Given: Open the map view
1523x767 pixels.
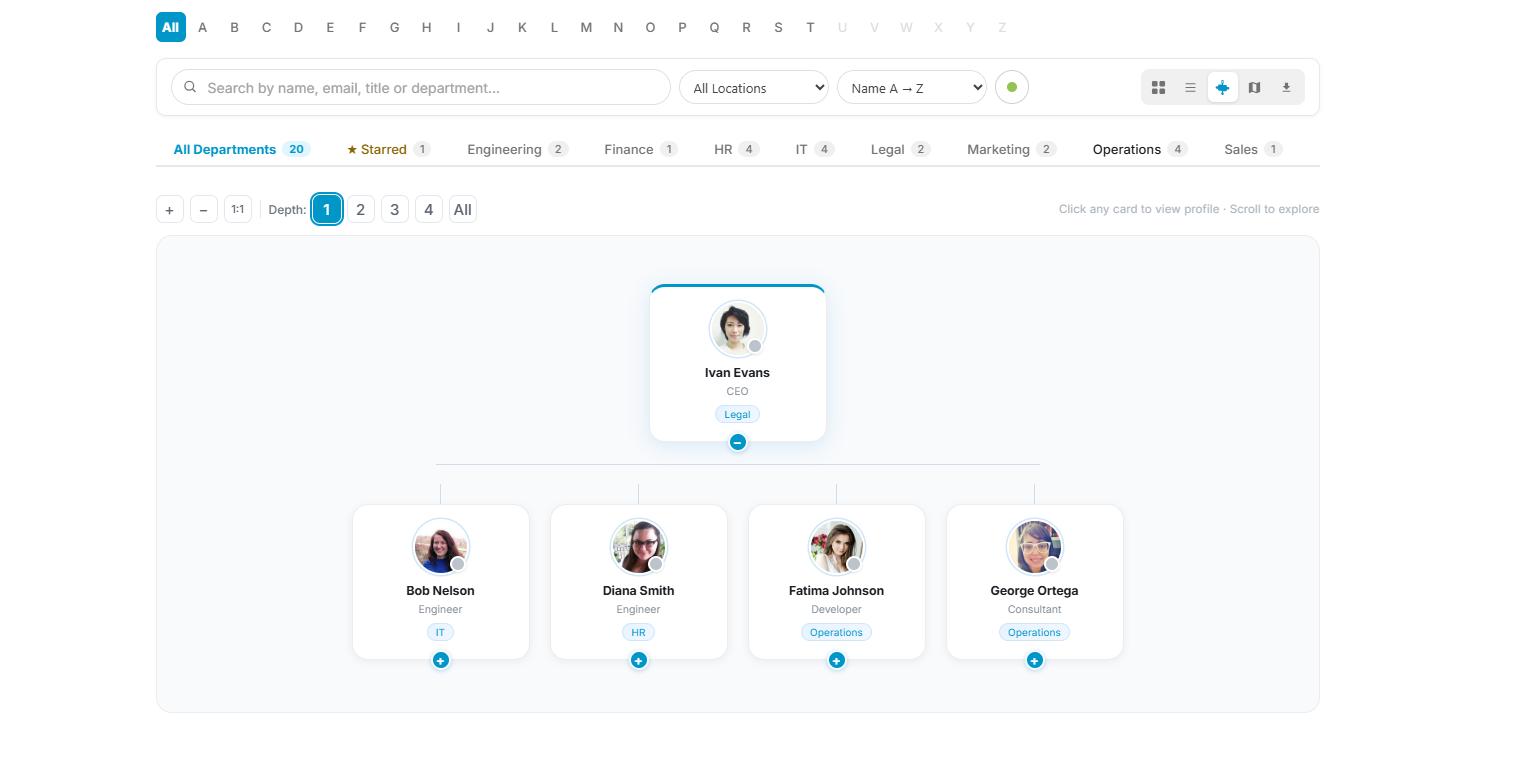Looking at the screenshot, I should [1254, 88].
